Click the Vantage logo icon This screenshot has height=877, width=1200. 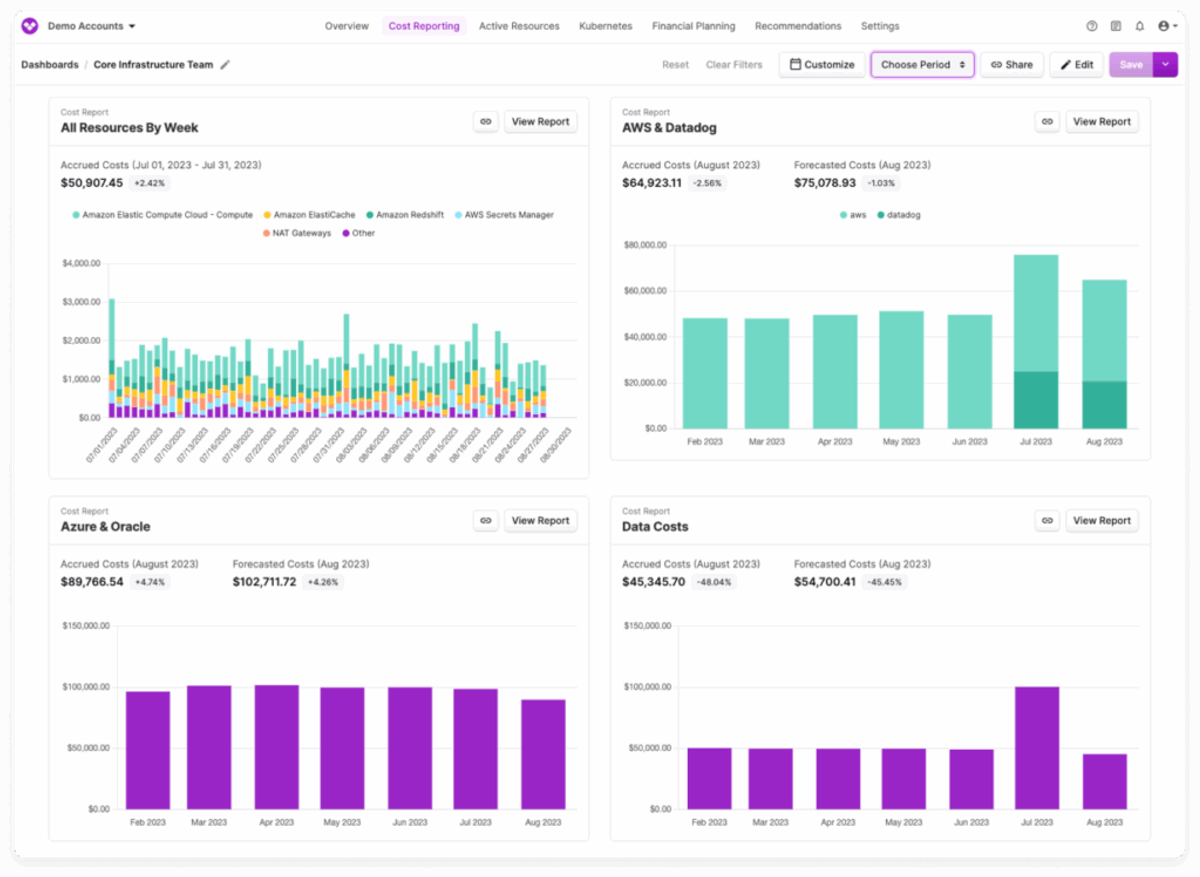coord(29,26)
